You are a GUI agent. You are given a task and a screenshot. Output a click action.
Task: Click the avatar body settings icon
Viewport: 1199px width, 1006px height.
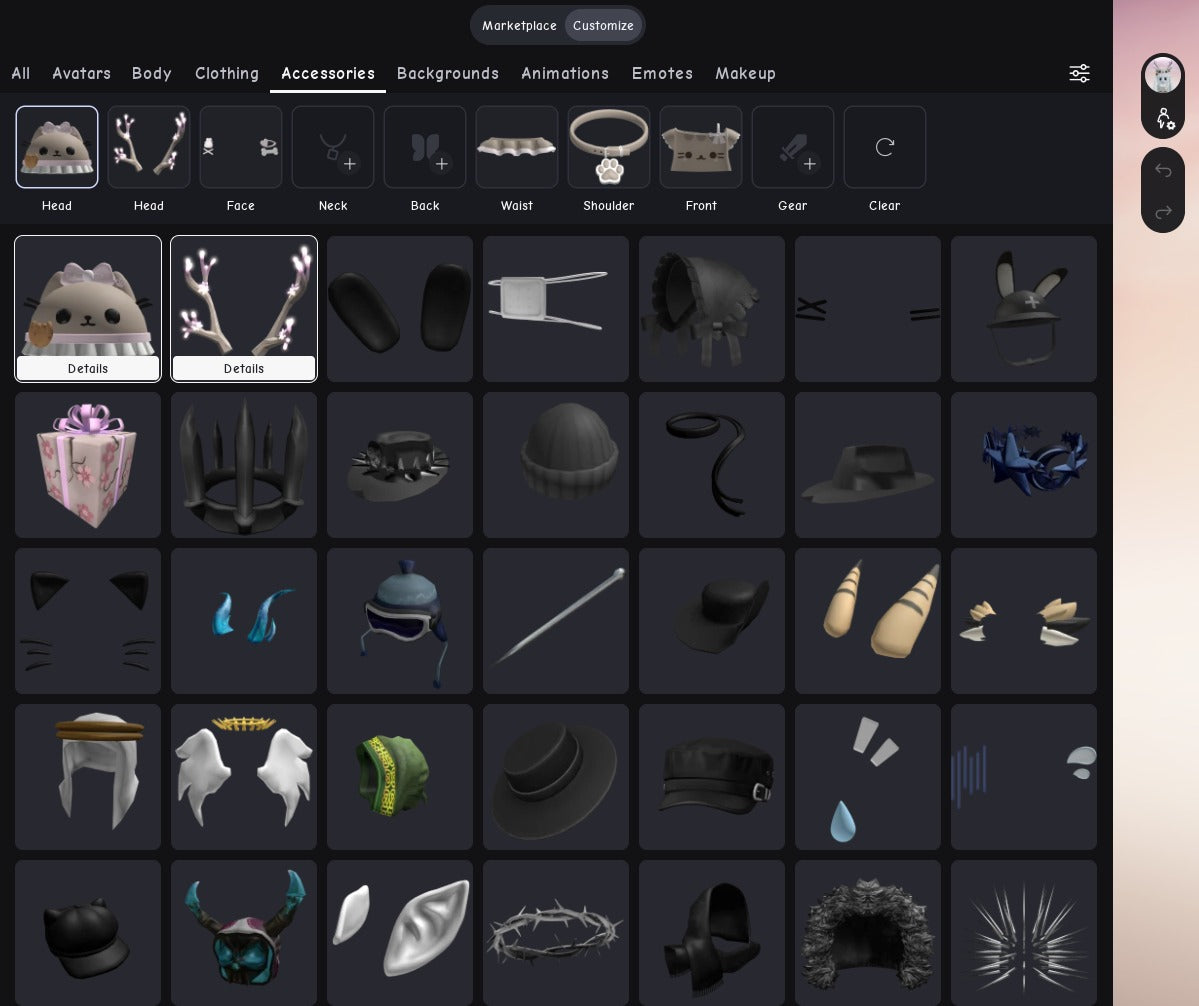click(x=1164, y=118)
